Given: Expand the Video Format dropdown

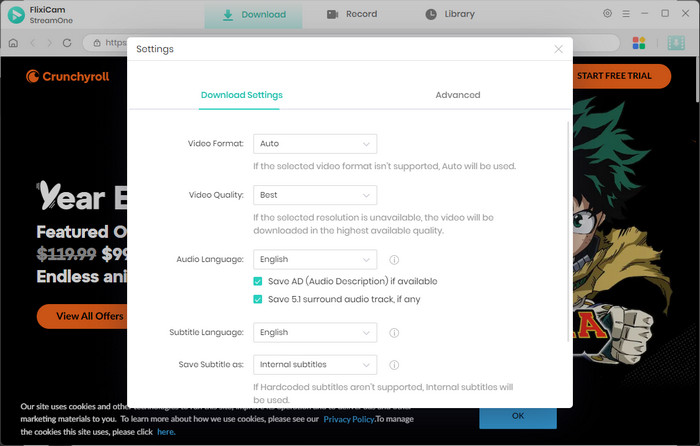Looking at the screenshot, I should (314, 144).
